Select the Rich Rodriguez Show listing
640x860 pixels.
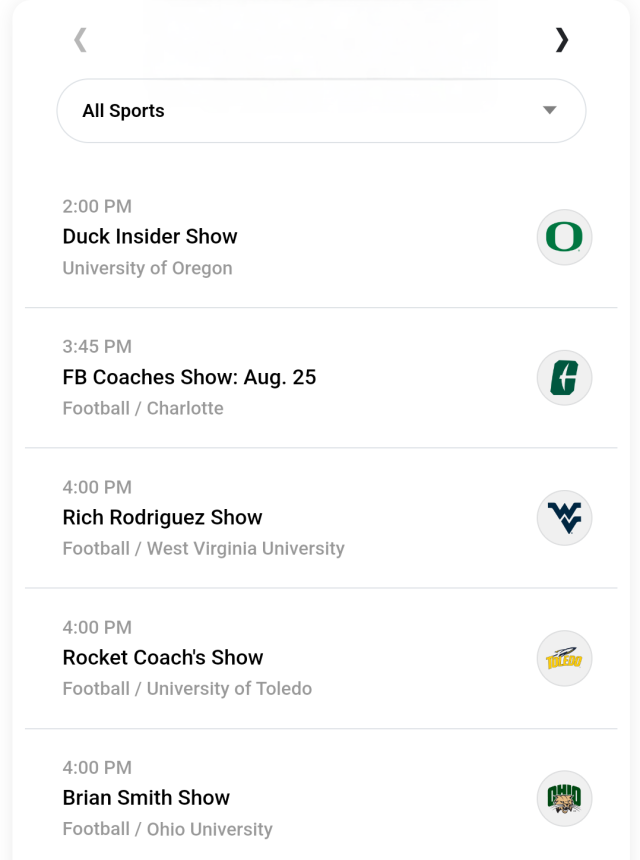tap(162, 517)
